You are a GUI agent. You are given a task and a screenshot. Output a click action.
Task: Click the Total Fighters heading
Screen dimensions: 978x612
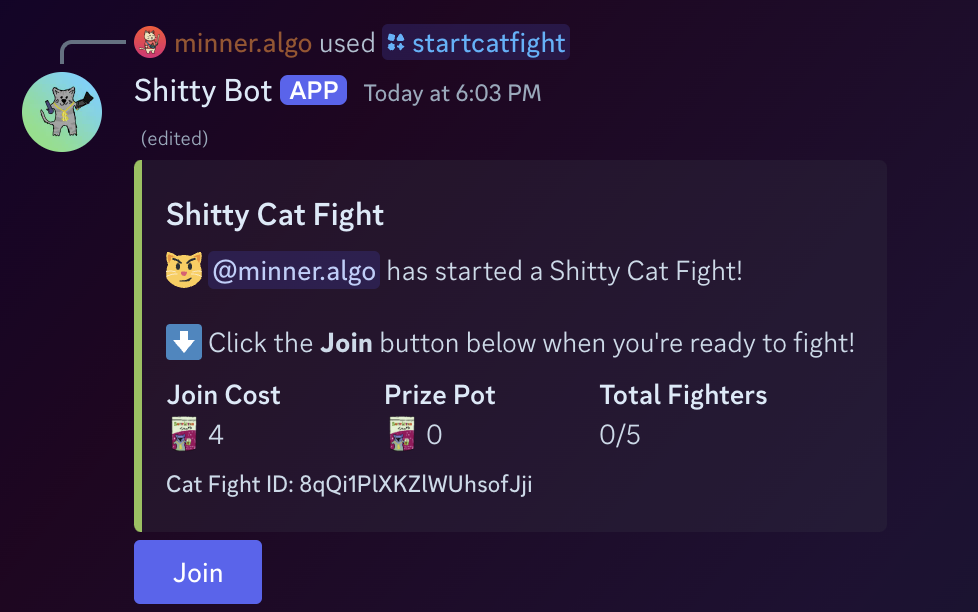(683, 395)
